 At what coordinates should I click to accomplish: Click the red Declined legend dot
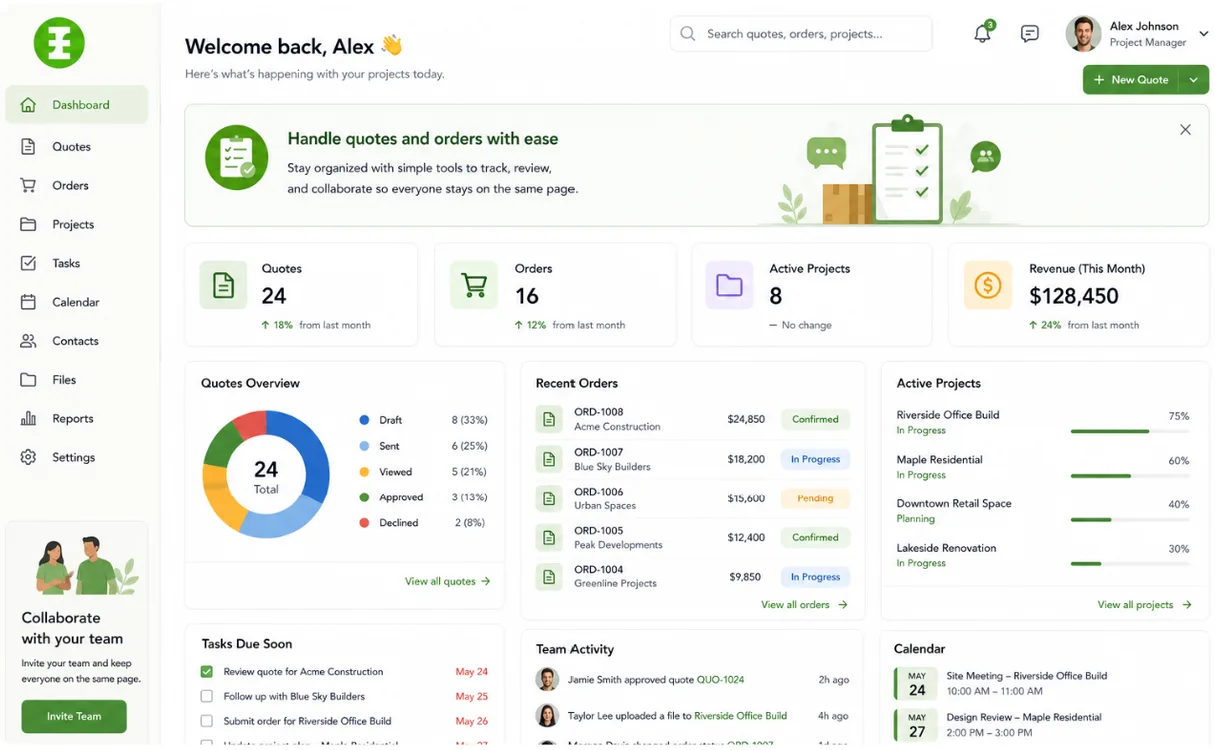(x=364, y=523)
